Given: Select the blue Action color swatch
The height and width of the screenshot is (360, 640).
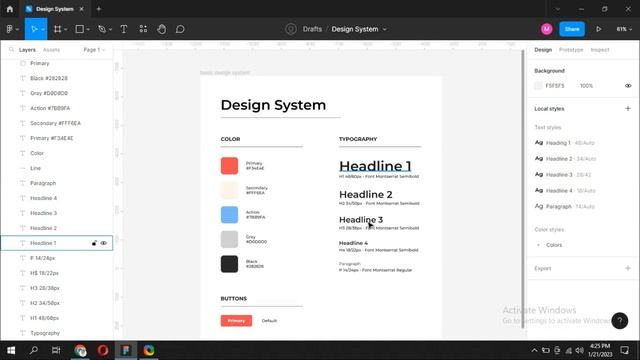Looking at the screenshot, I should pos(229,215).
